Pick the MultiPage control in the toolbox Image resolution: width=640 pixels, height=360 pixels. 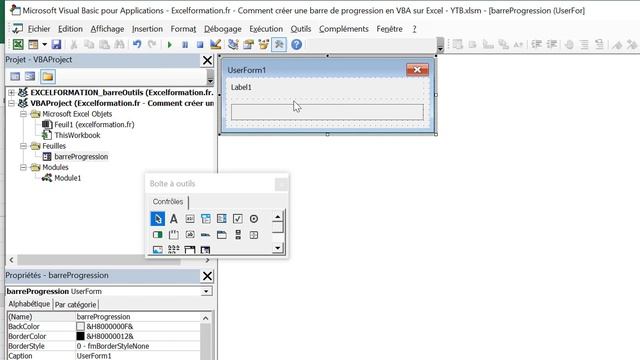(222, 235)
